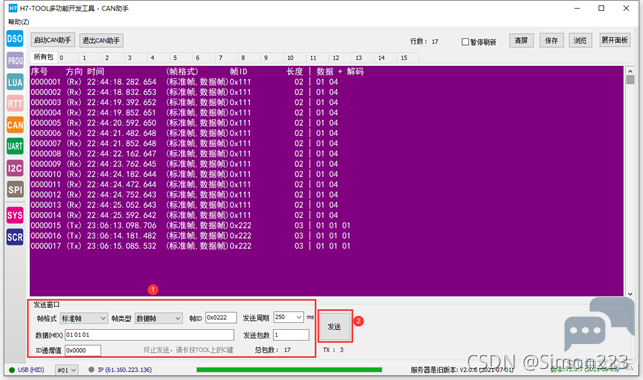The image size is (643, 380).
Task: Open the SCR screen tool icon
Action: (x=15, y=237)
